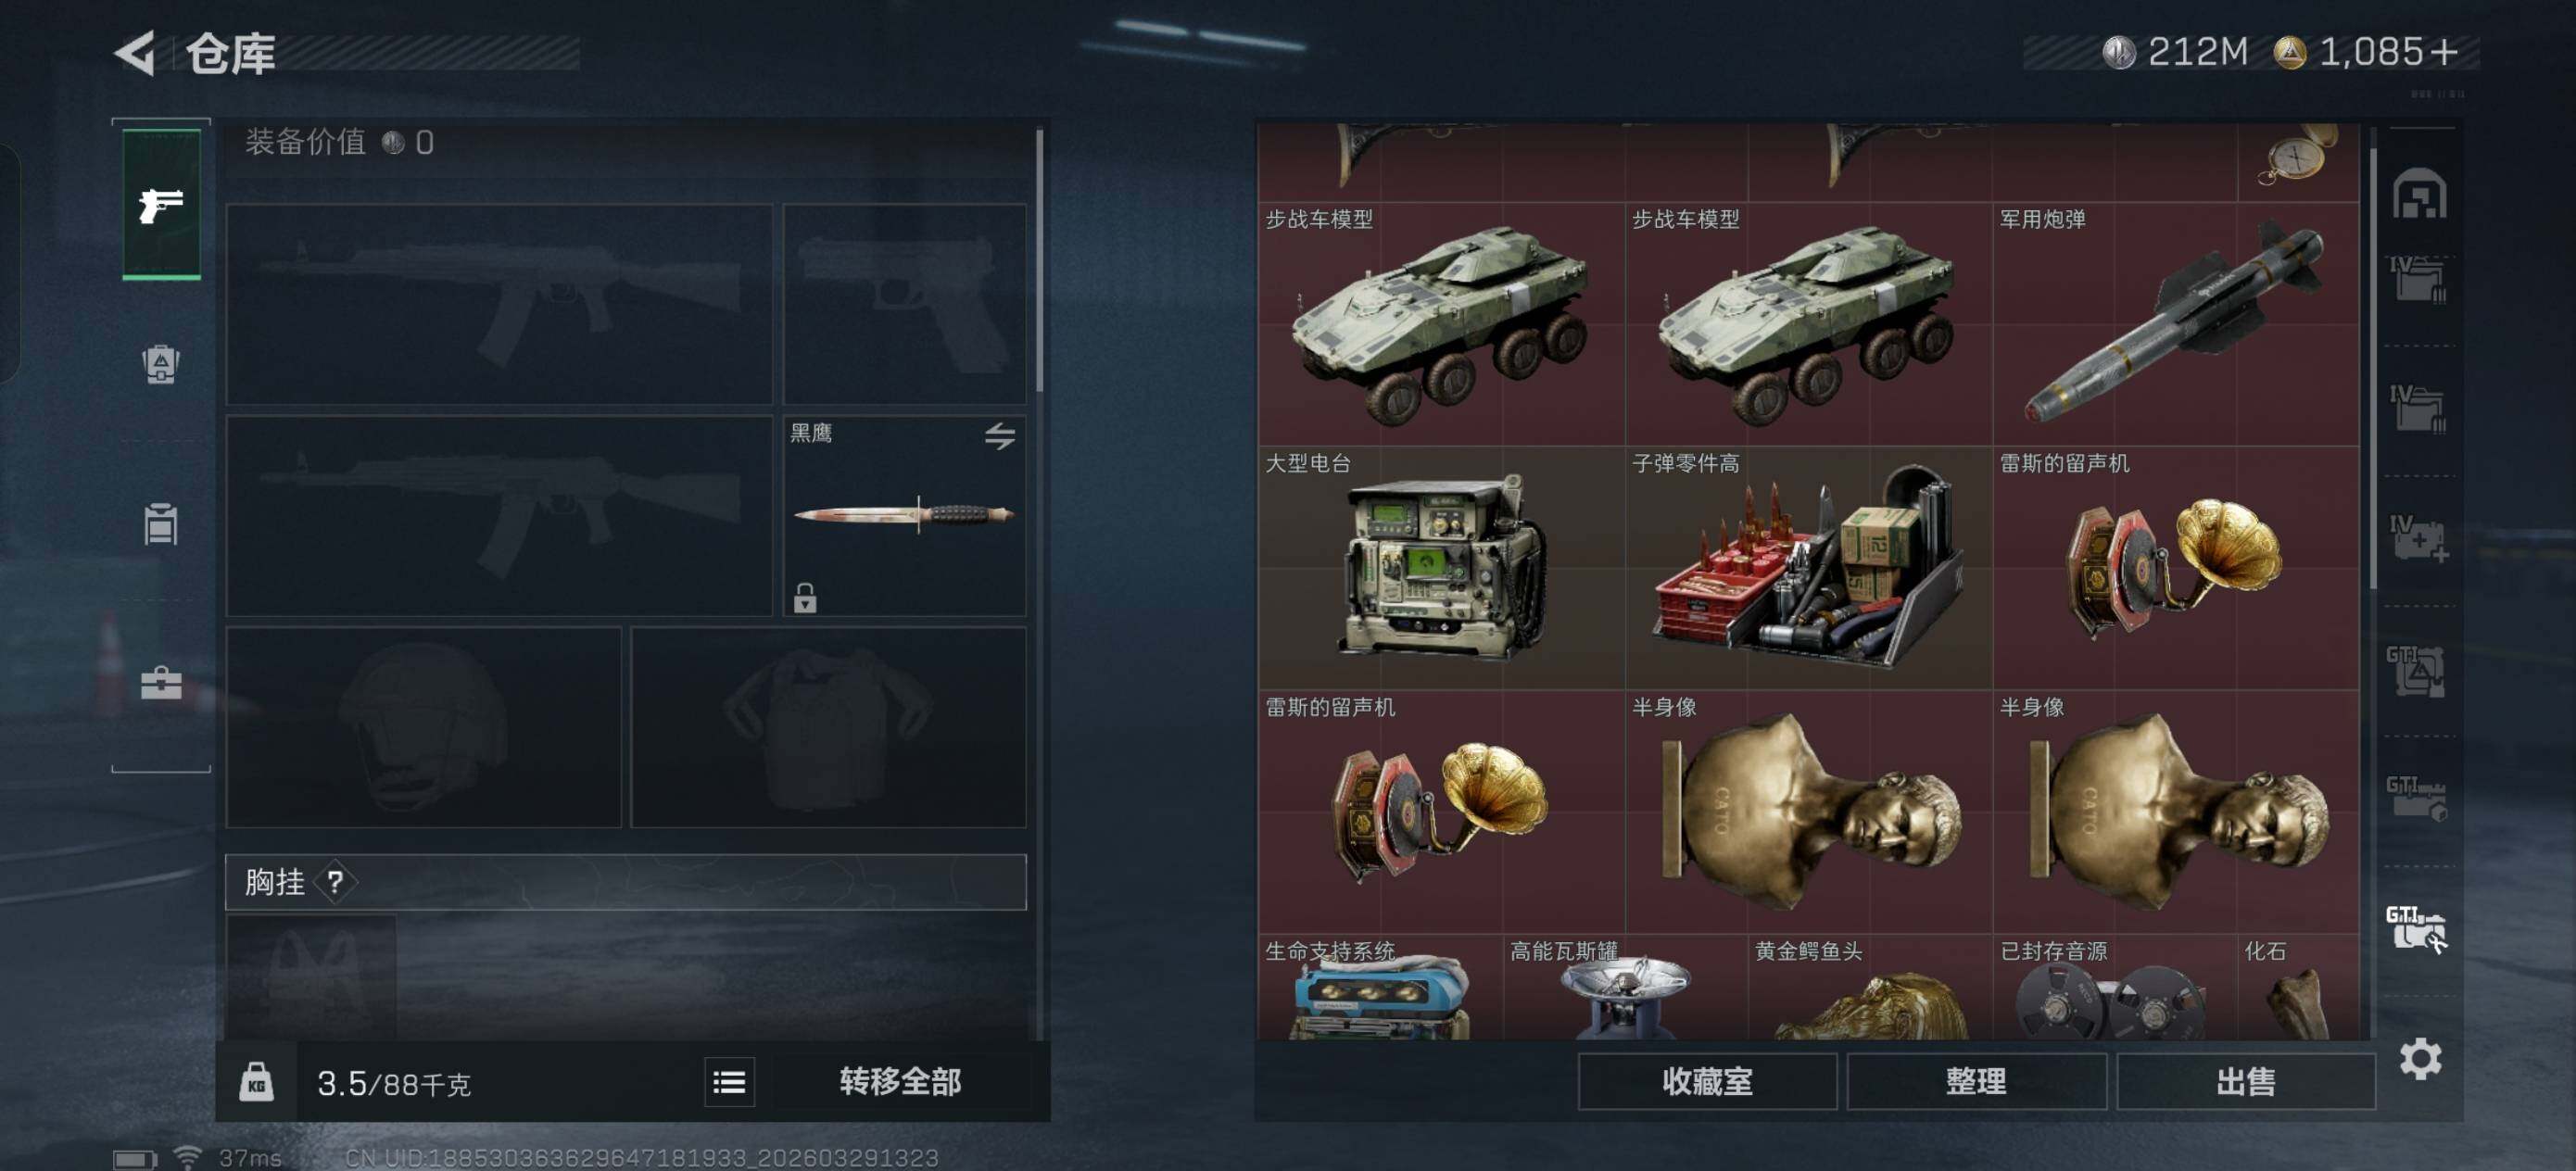Select the weapons tab with pistol icon
Screen dimensions: 2576x1171
161,204
